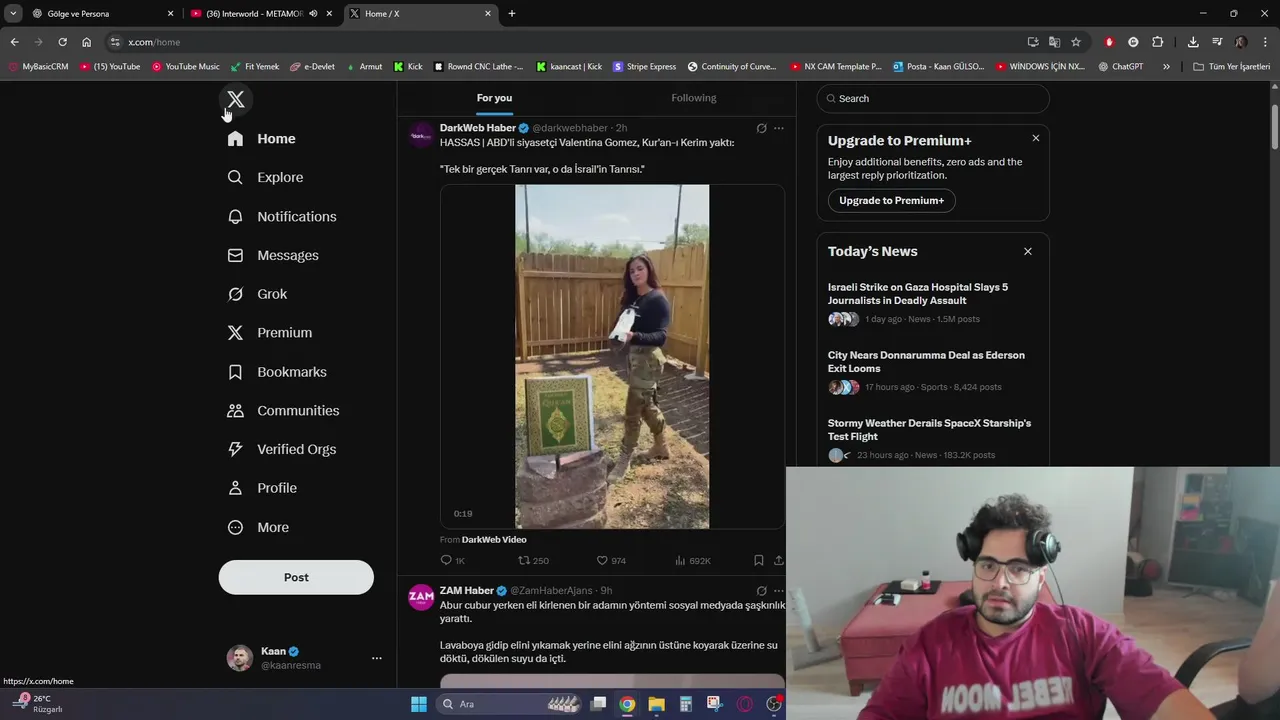Reload the current page
Screen dimensions: 1280x720
tap(62, 42)
